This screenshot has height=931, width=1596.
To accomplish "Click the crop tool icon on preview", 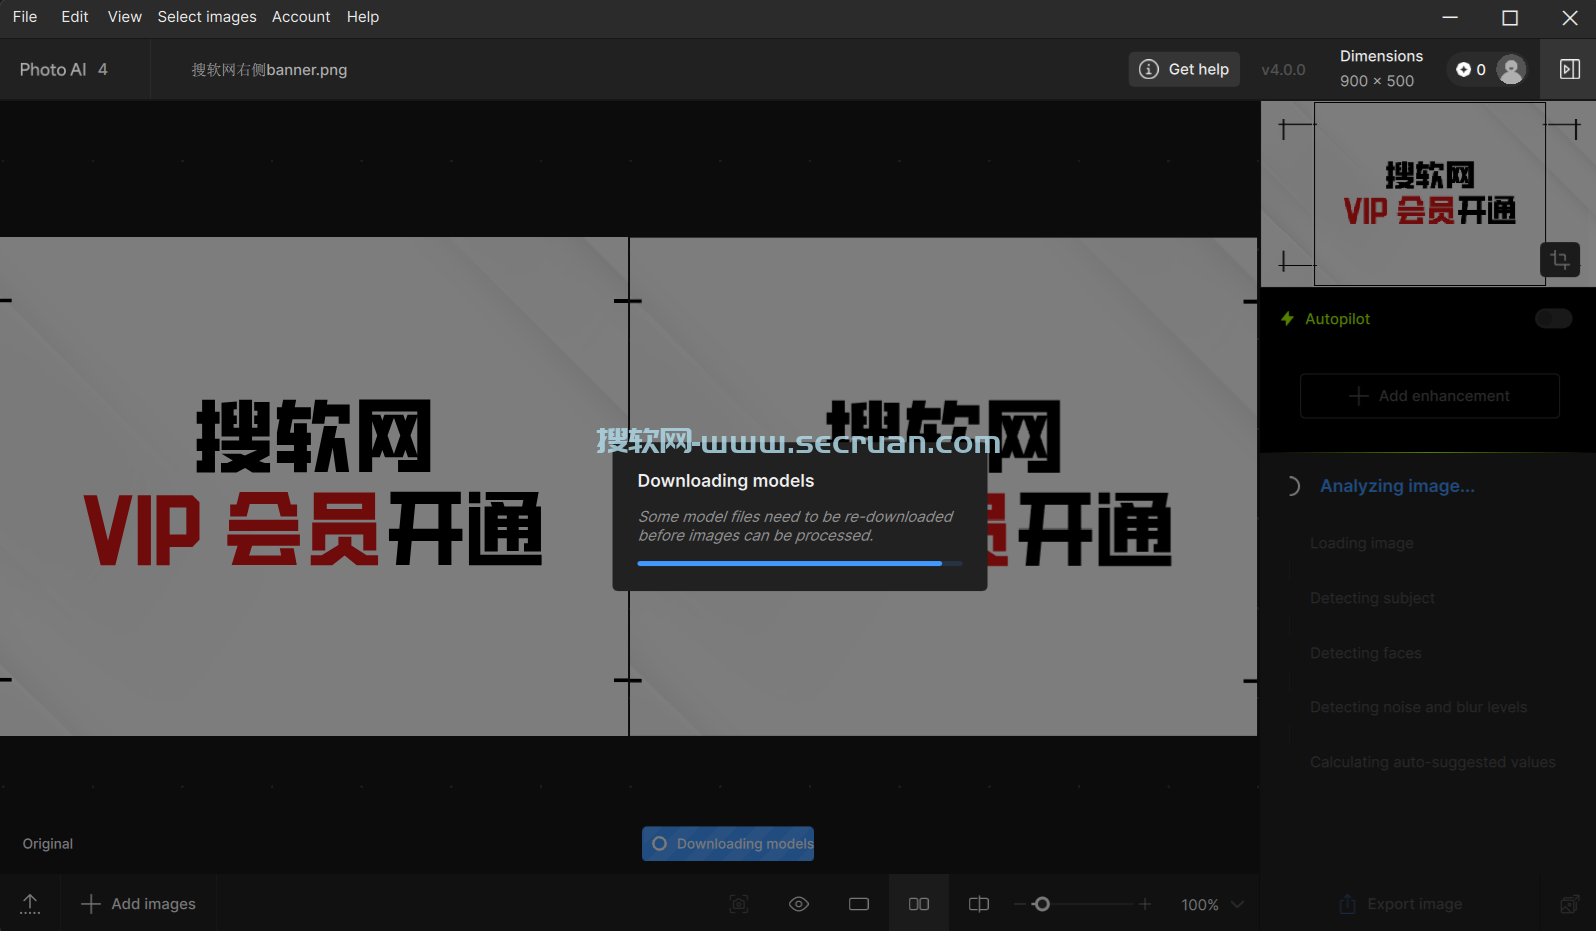I will 1560,260.
